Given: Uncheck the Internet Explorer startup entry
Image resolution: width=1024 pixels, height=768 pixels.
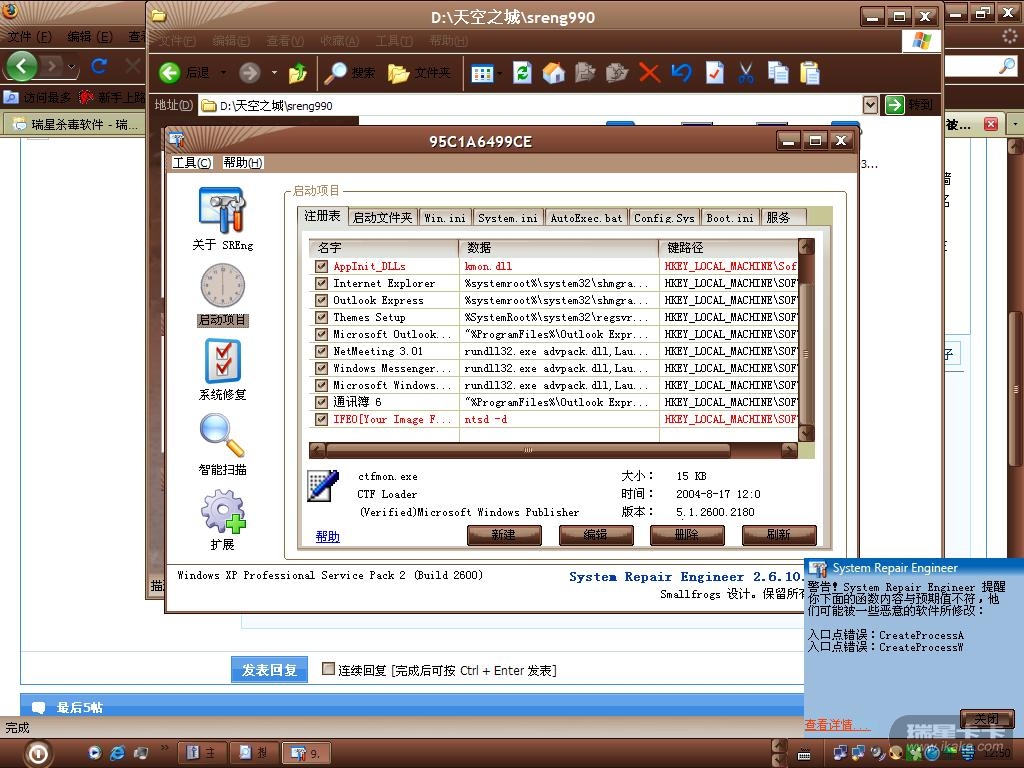Looking at the screenshot, I should (x=321, y=283).
